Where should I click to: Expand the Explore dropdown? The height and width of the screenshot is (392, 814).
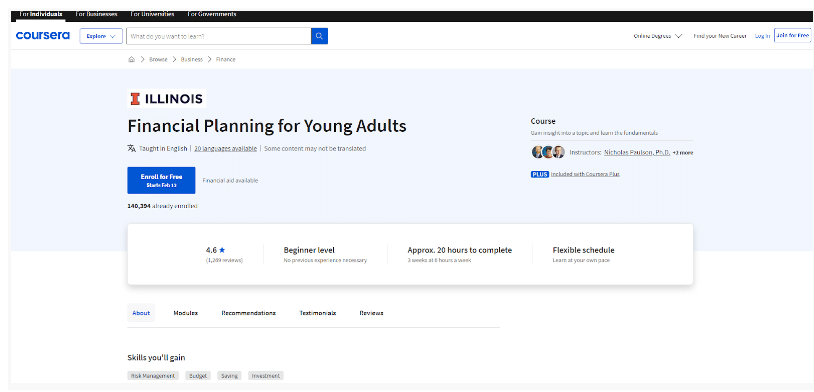[x=101, y=36]
